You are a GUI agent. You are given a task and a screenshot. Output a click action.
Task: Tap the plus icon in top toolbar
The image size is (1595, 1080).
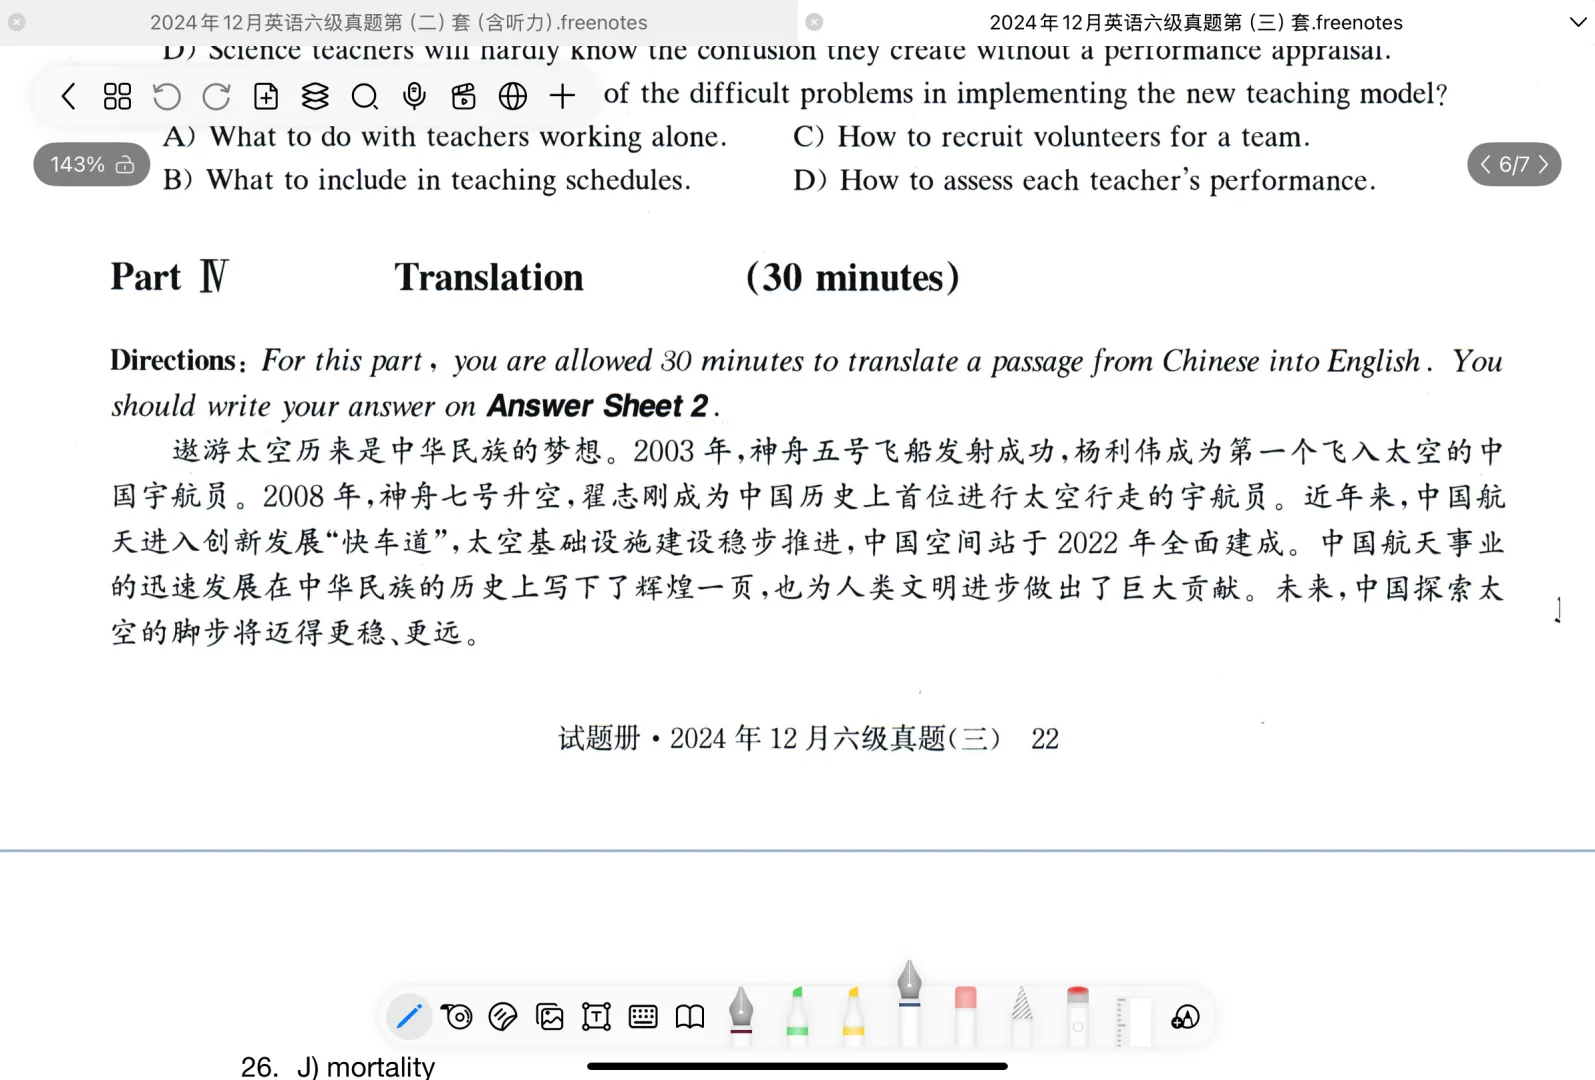point(563,96)
